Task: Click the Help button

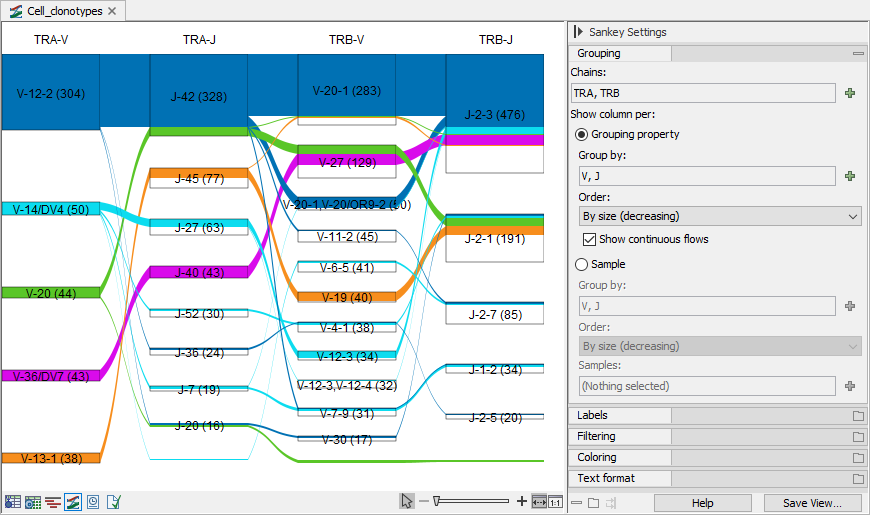Action: coord(702,503)
